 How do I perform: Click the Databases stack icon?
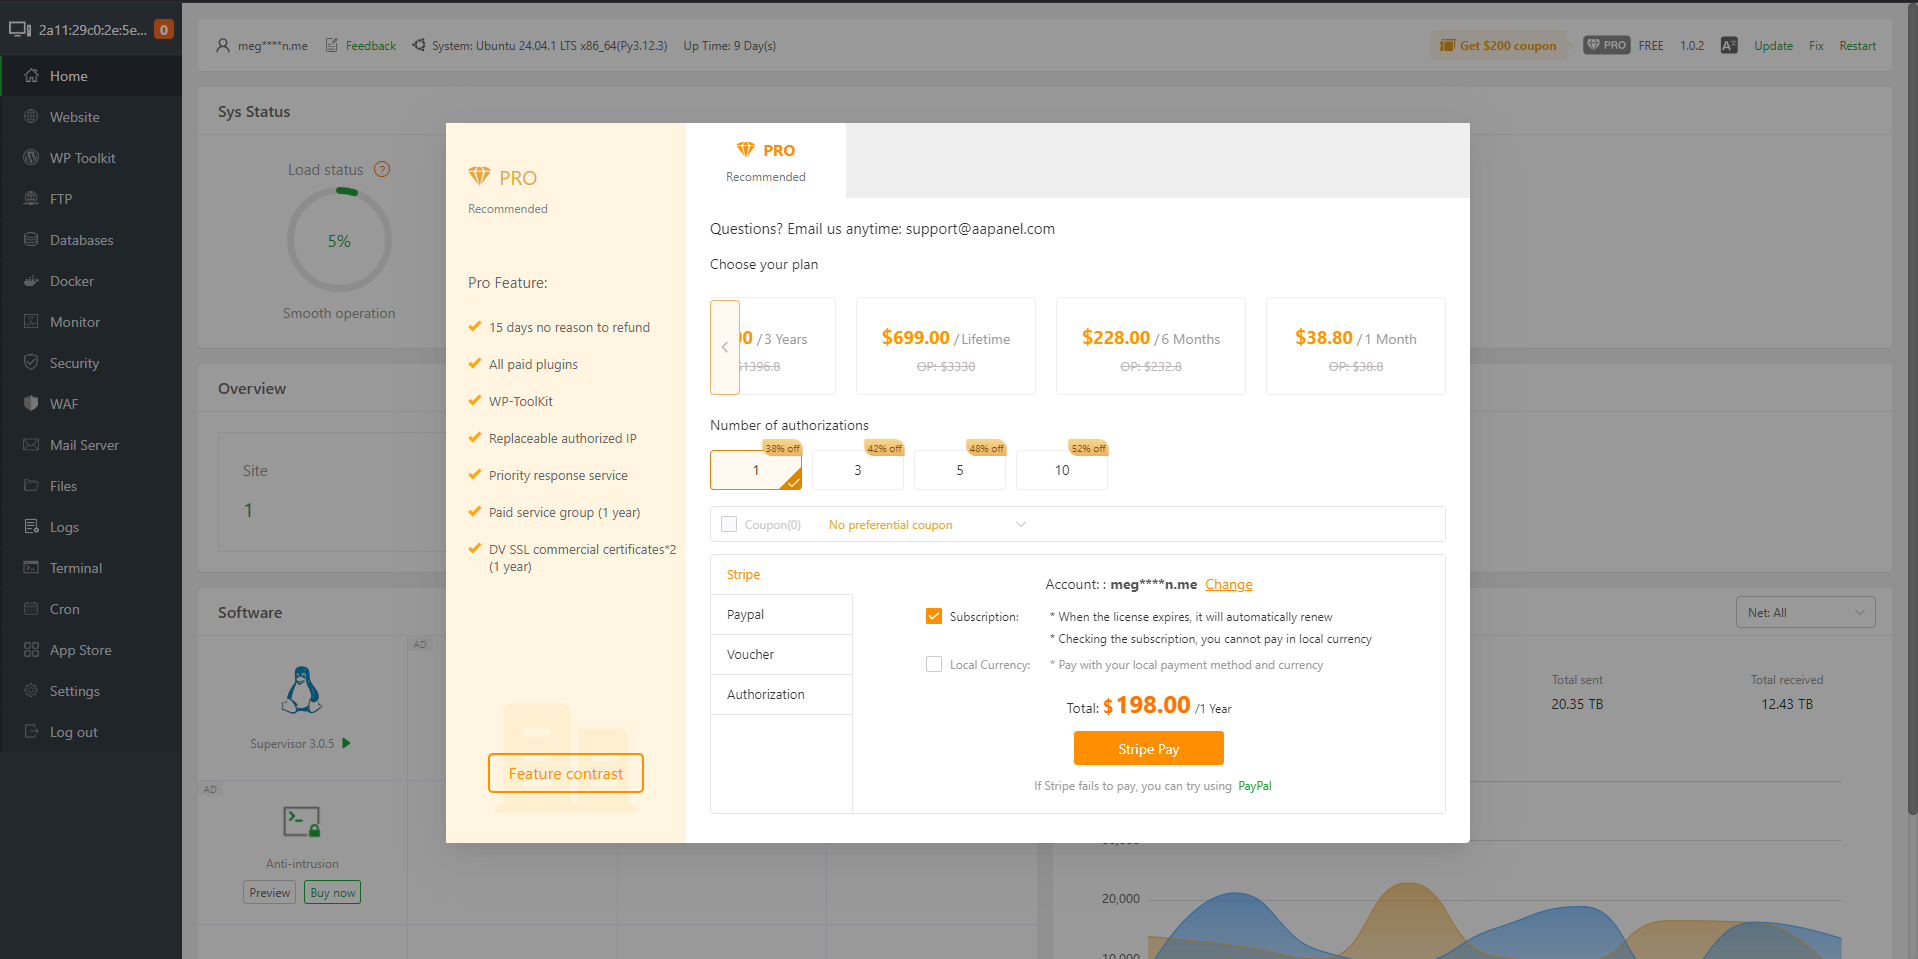31,240
